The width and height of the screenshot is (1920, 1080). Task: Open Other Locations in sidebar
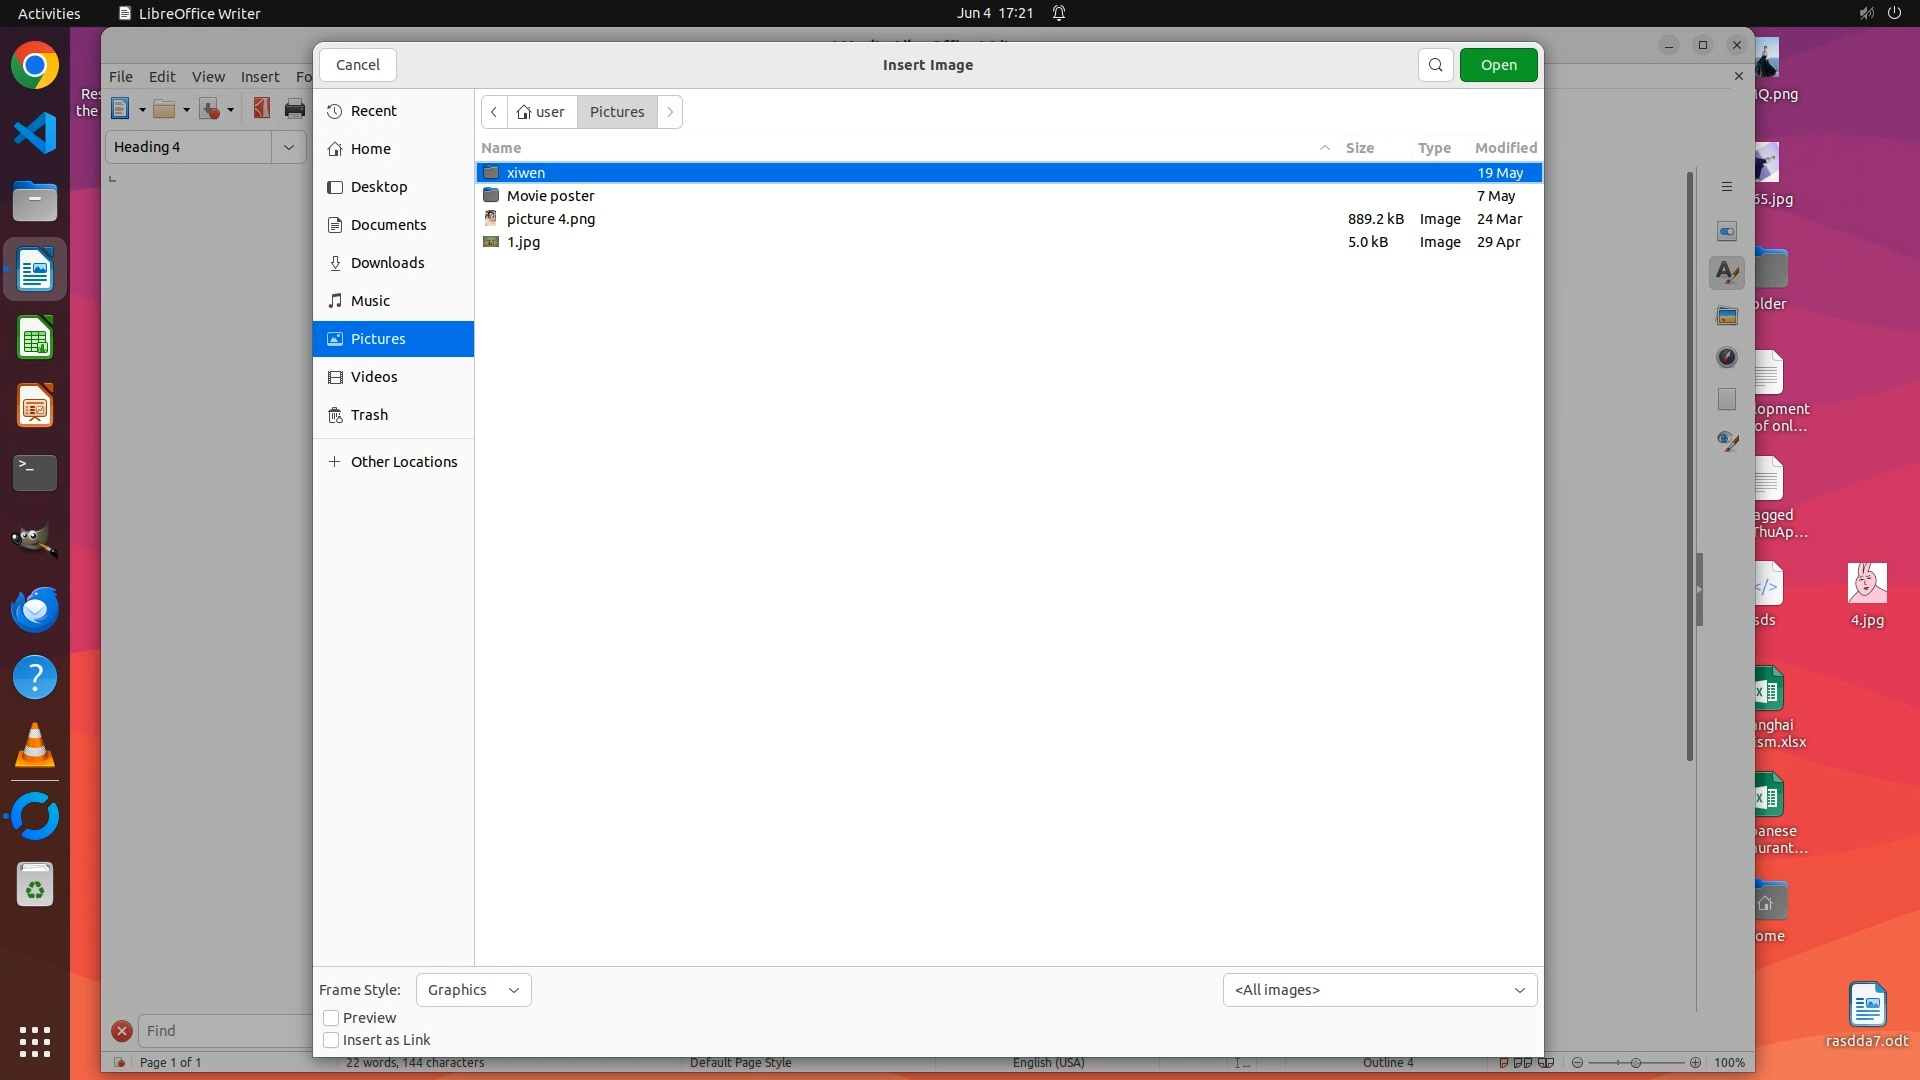coord(403,462)
